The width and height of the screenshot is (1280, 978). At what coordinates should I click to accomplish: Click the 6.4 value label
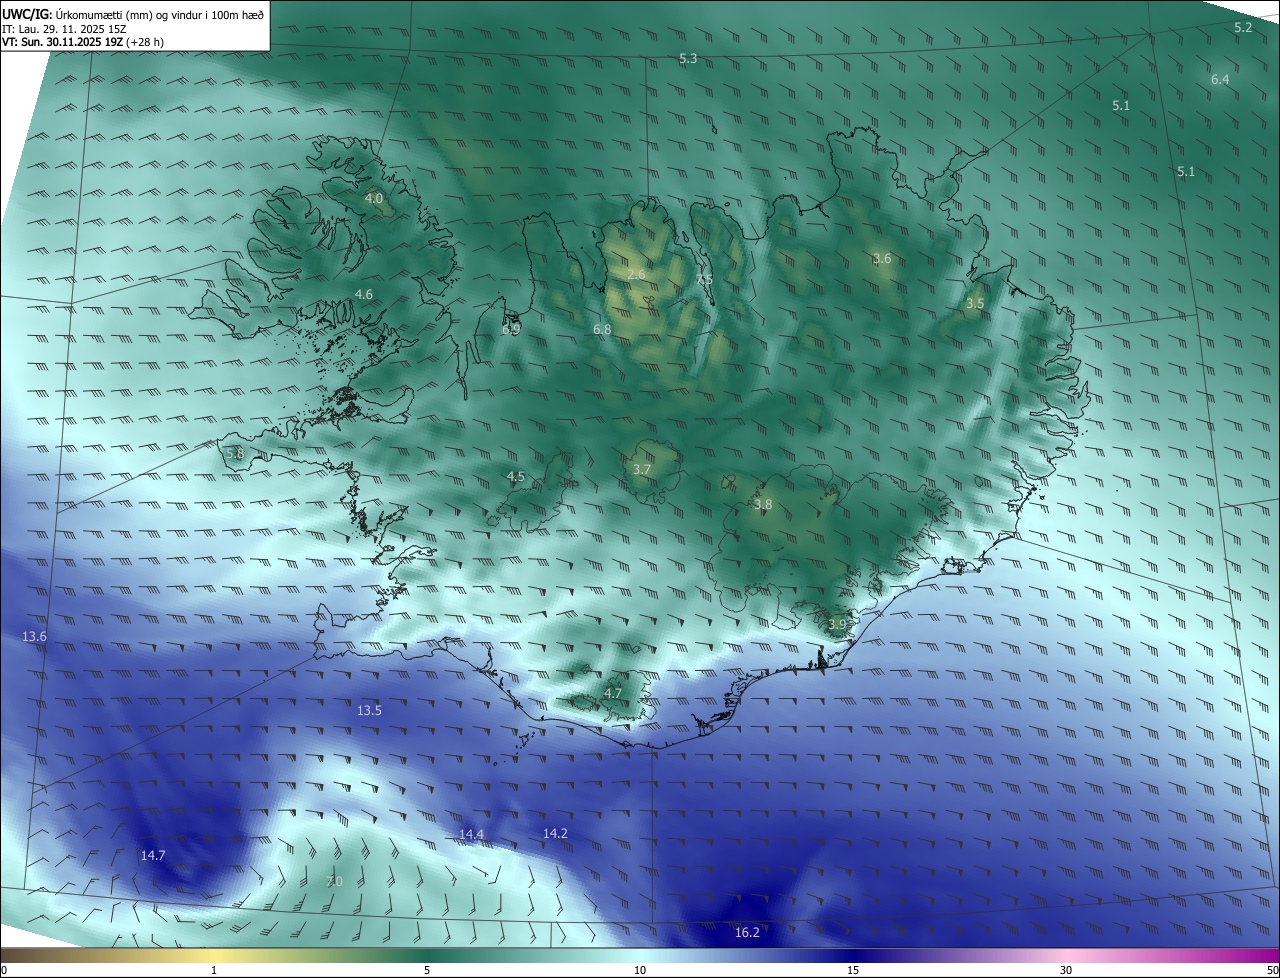[1220, 79]
